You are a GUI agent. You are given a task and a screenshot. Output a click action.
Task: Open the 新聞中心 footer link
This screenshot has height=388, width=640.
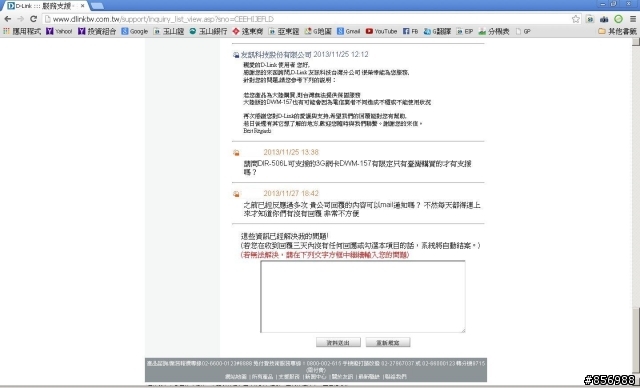click(316, 377)
